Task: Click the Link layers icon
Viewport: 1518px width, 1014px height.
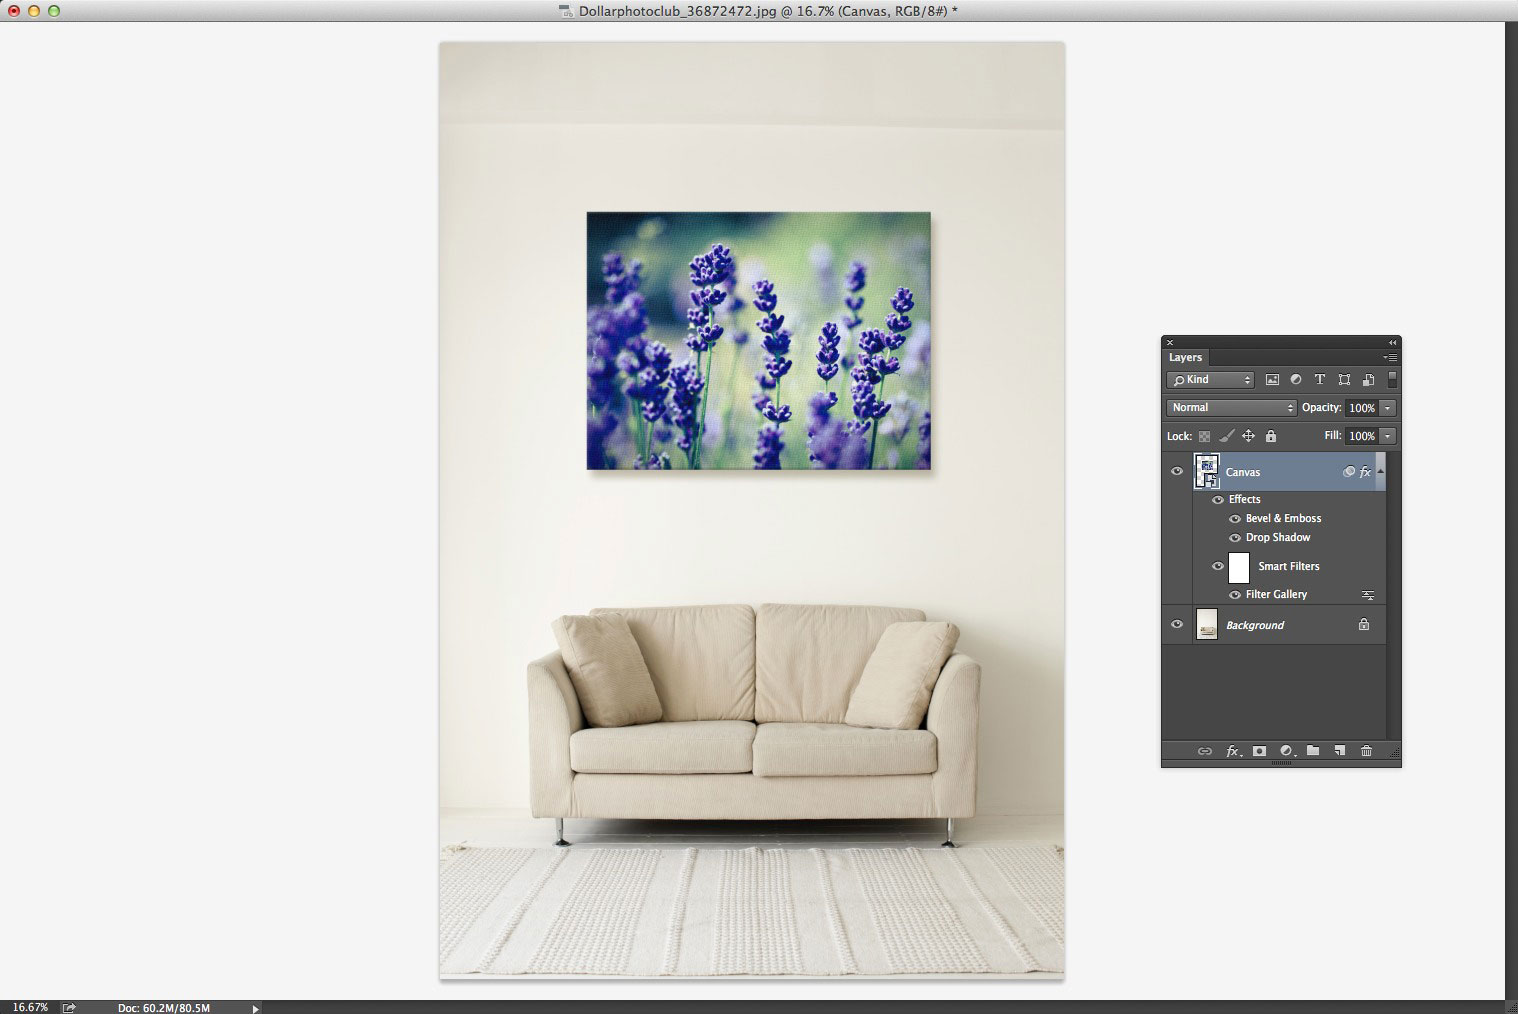Action: 1205,751
